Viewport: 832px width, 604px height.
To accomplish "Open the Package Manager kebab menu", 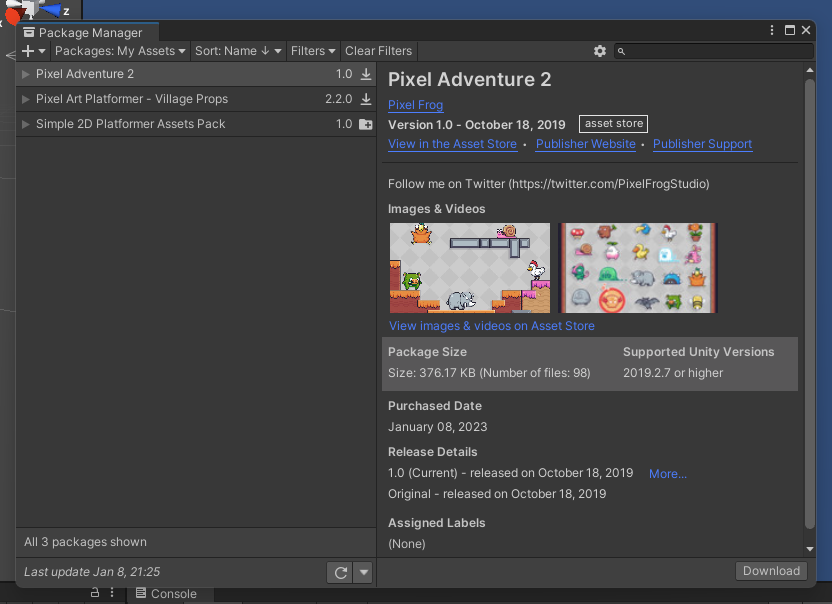I will (772, 30).
